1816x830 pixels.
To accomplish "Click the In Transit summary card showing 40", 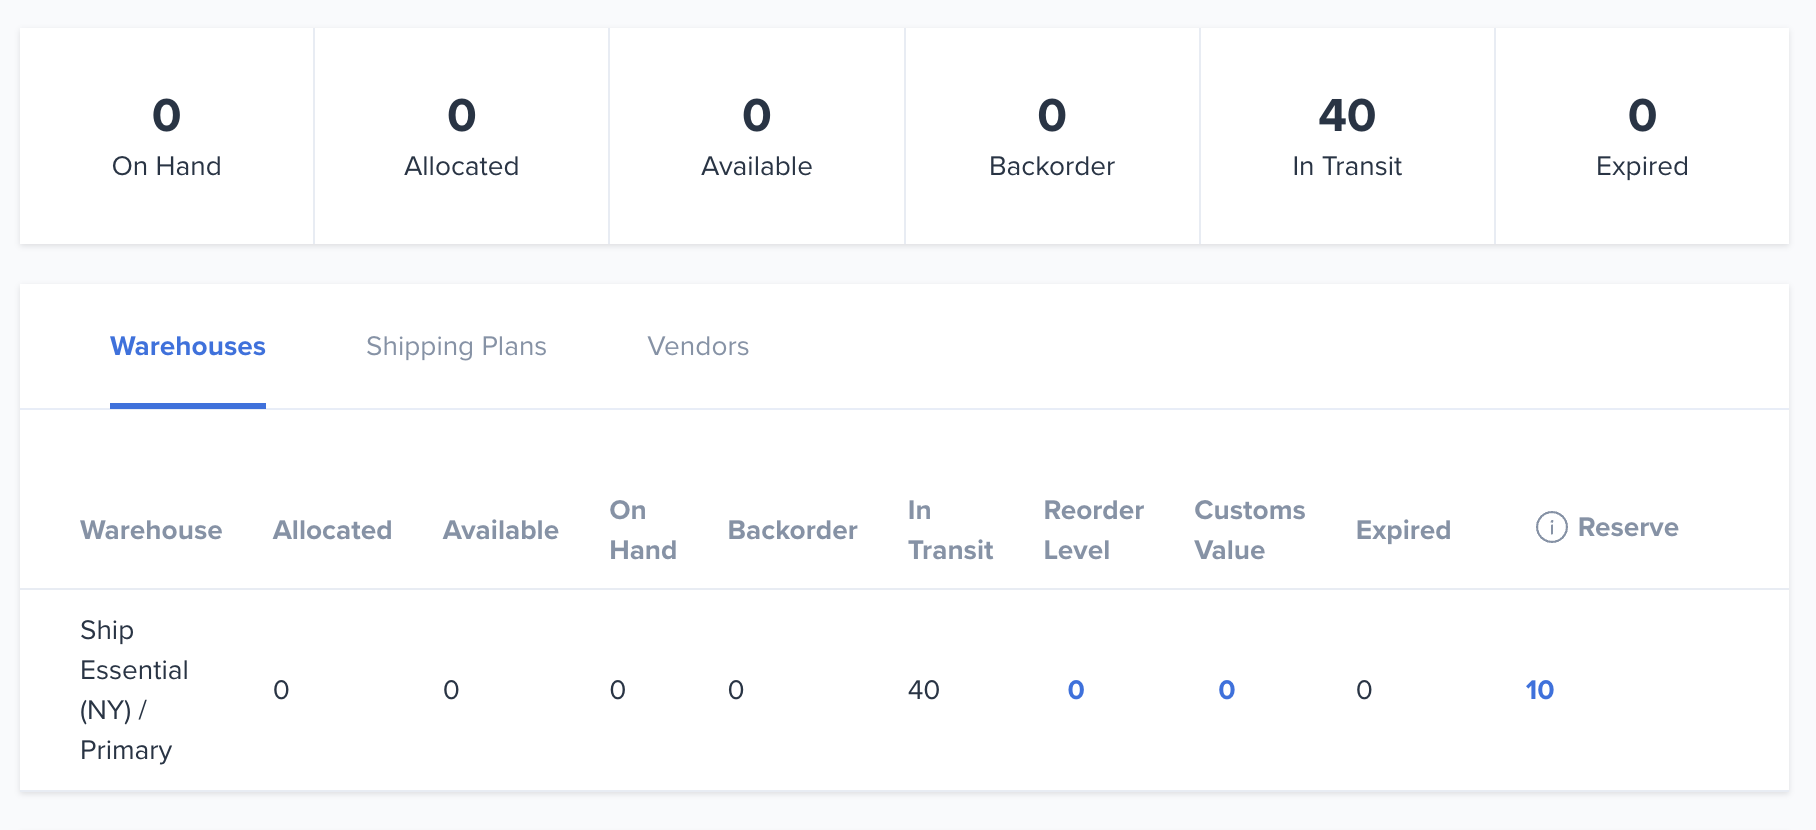I will point(1347,136).
